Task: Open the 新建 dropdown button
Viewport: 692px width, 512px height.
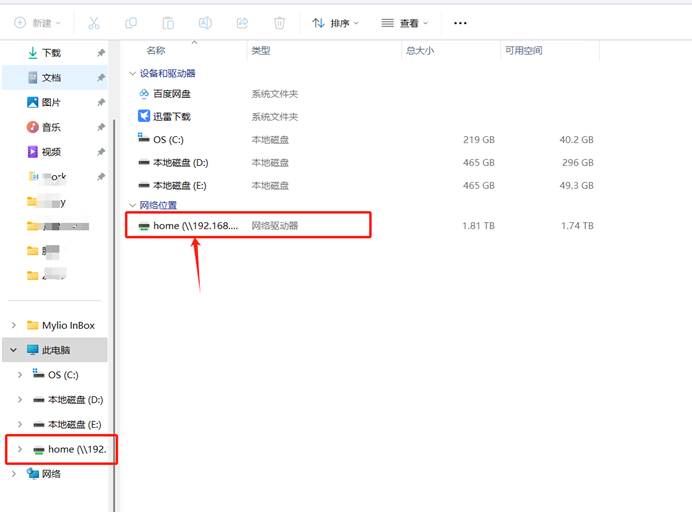Action: [38, 23]
